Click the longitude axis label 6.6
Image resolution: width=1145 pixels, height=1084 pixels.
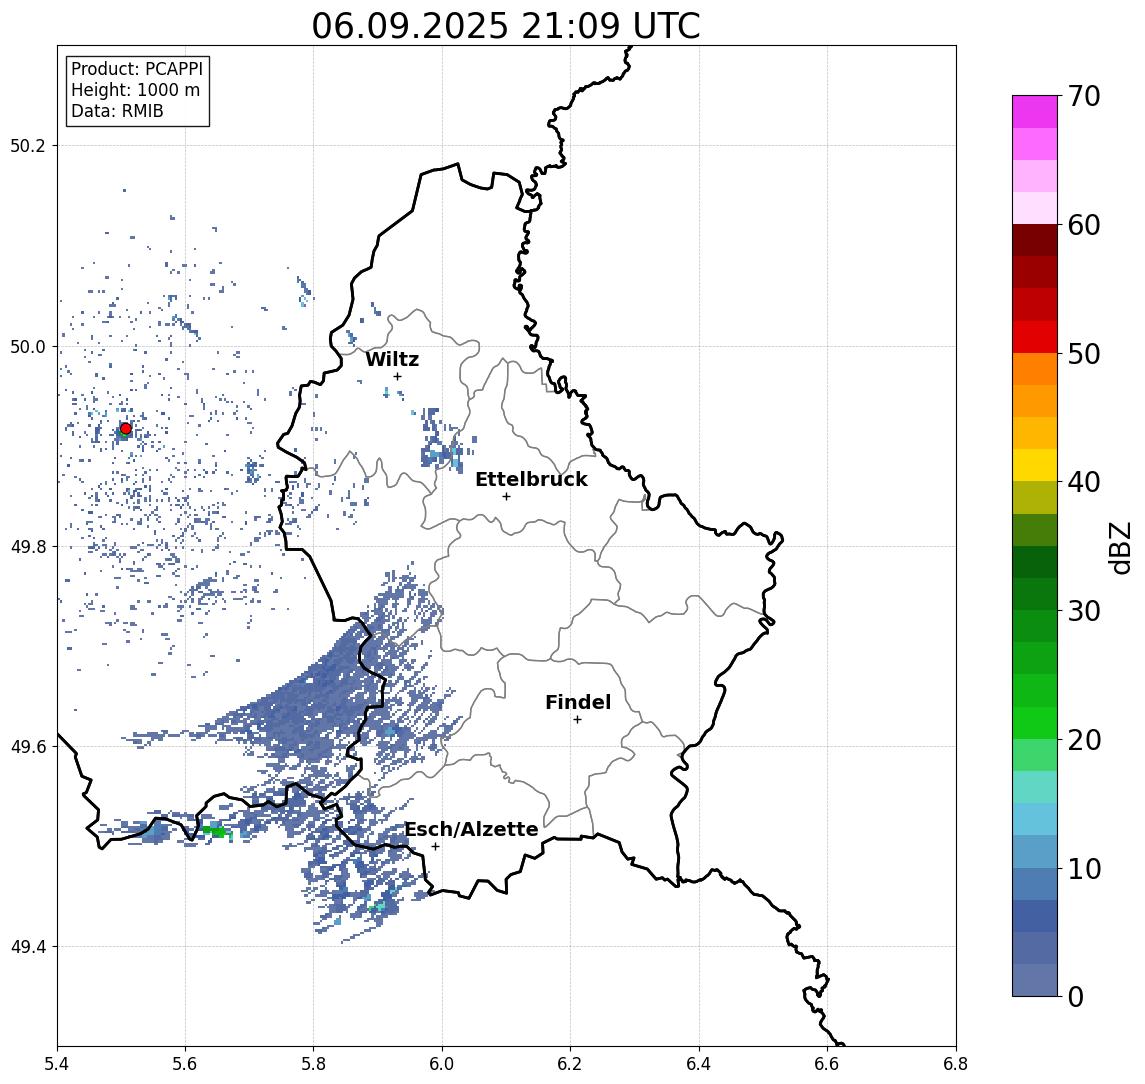(827, 1064)
